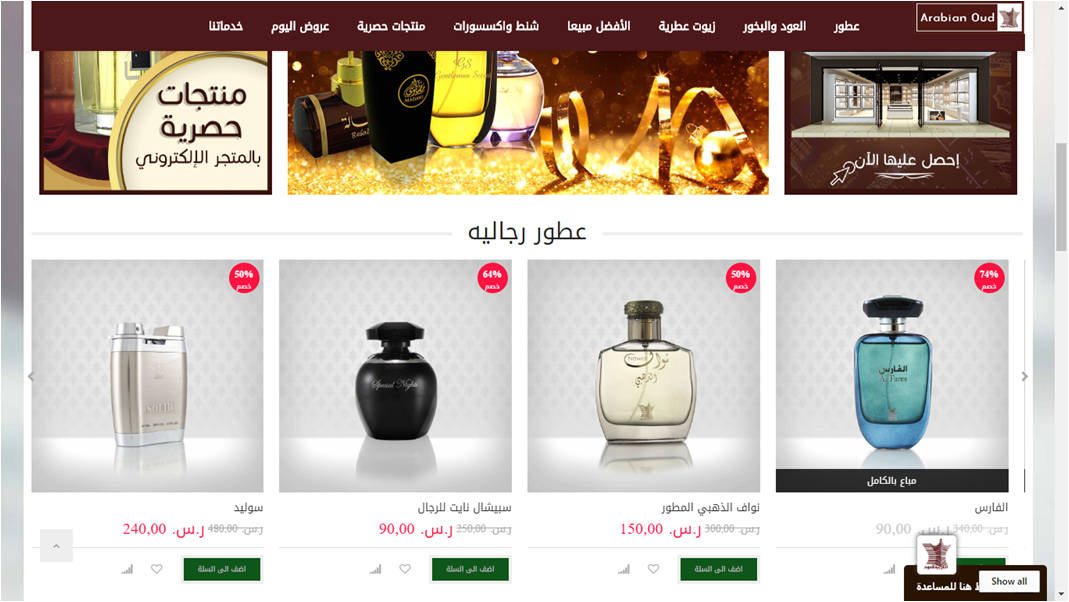The width and height of the screenshot is (1069, 602).
Task: Open the الفارس blue perfume thumbnail
Action: tap(892, 376)
